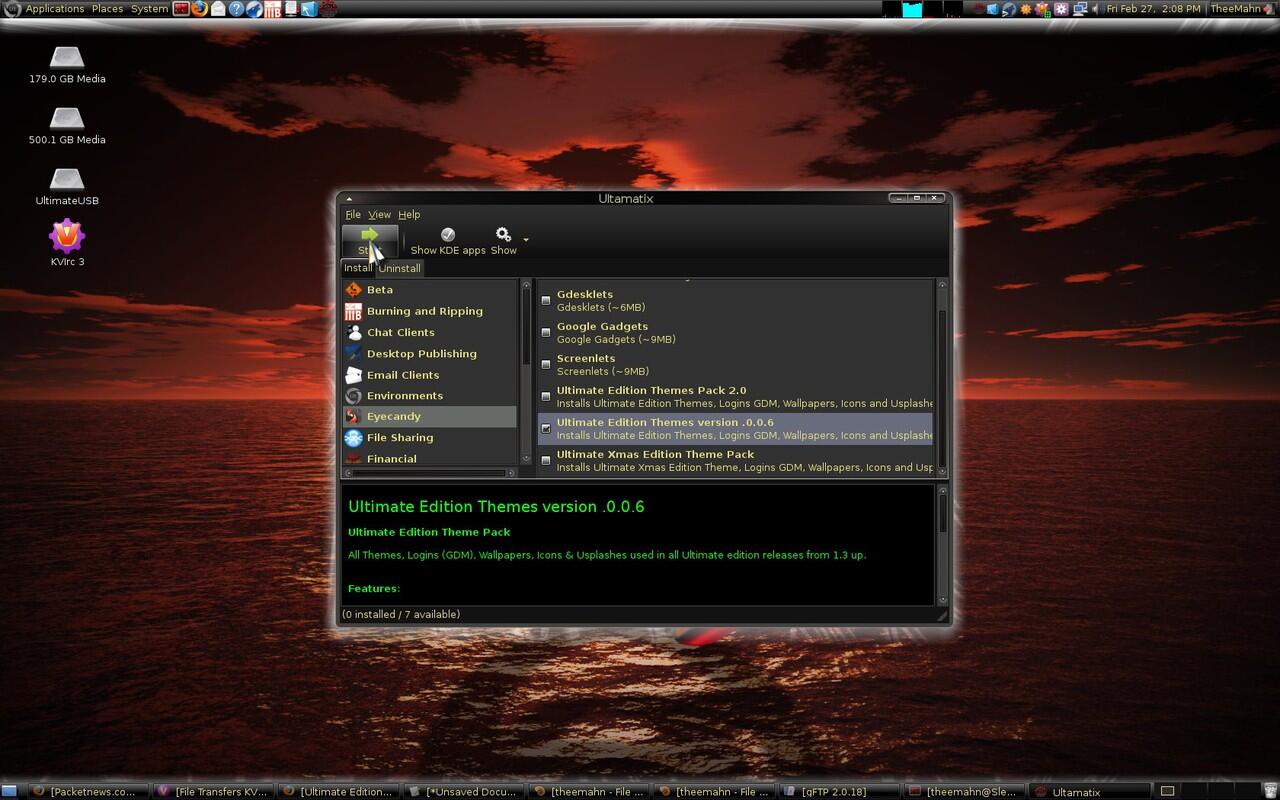Click the Desktop Publishing category icon
The image size is (1280, 800).
click(353, 353)
